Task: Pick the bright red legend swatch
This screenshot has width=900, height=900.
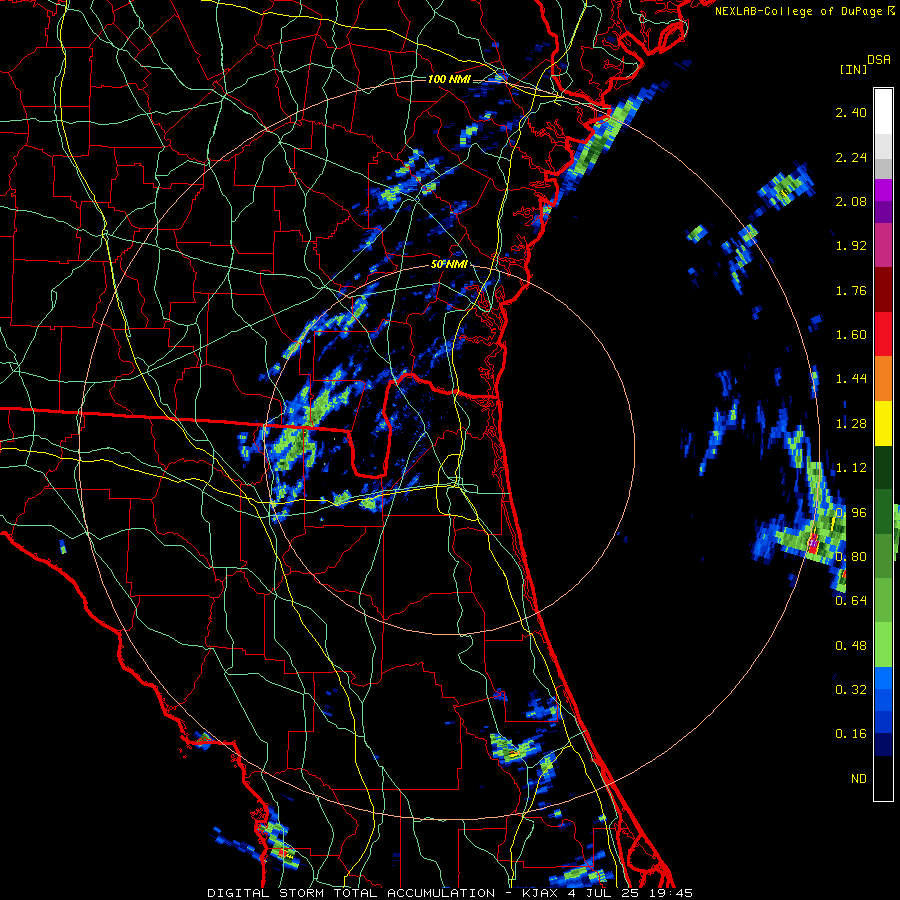Action: pyautogui.click(x=883, y=334)
